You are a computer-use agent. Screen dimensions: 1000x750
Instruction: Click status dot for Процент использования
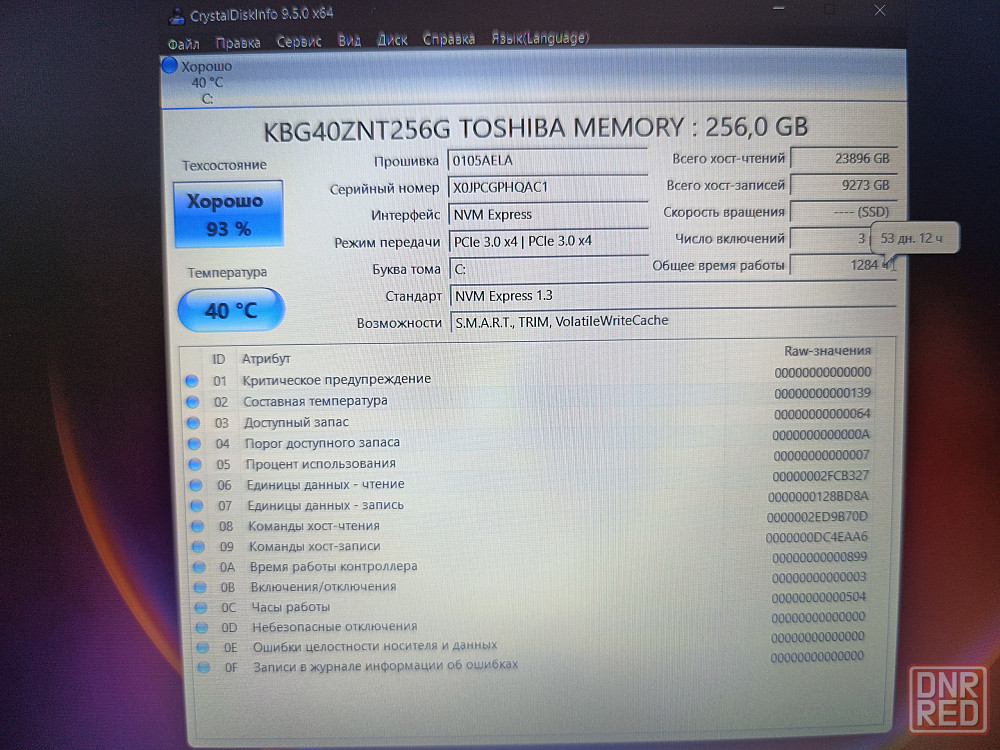[x=195, y=465]
